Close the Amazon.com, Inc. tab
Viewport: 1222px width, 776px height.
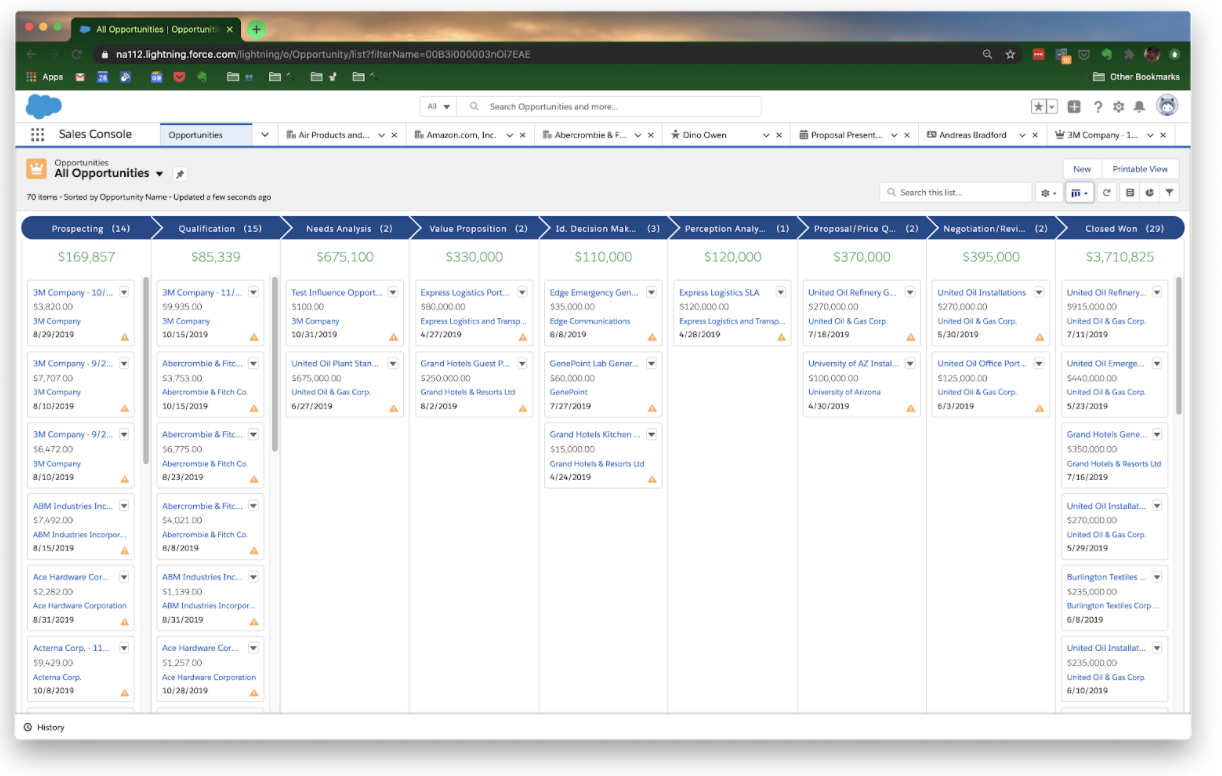pos(523,135)
